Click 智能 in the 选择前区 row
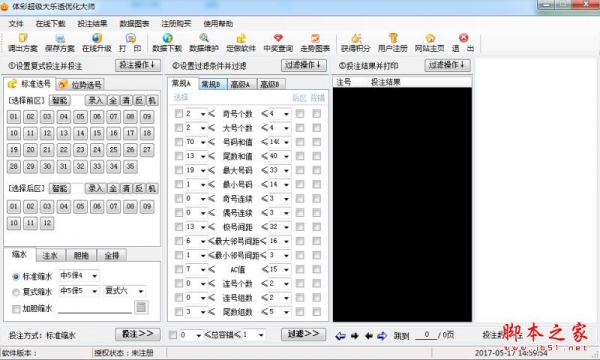The image size is (600, 360). click(60, 101)
